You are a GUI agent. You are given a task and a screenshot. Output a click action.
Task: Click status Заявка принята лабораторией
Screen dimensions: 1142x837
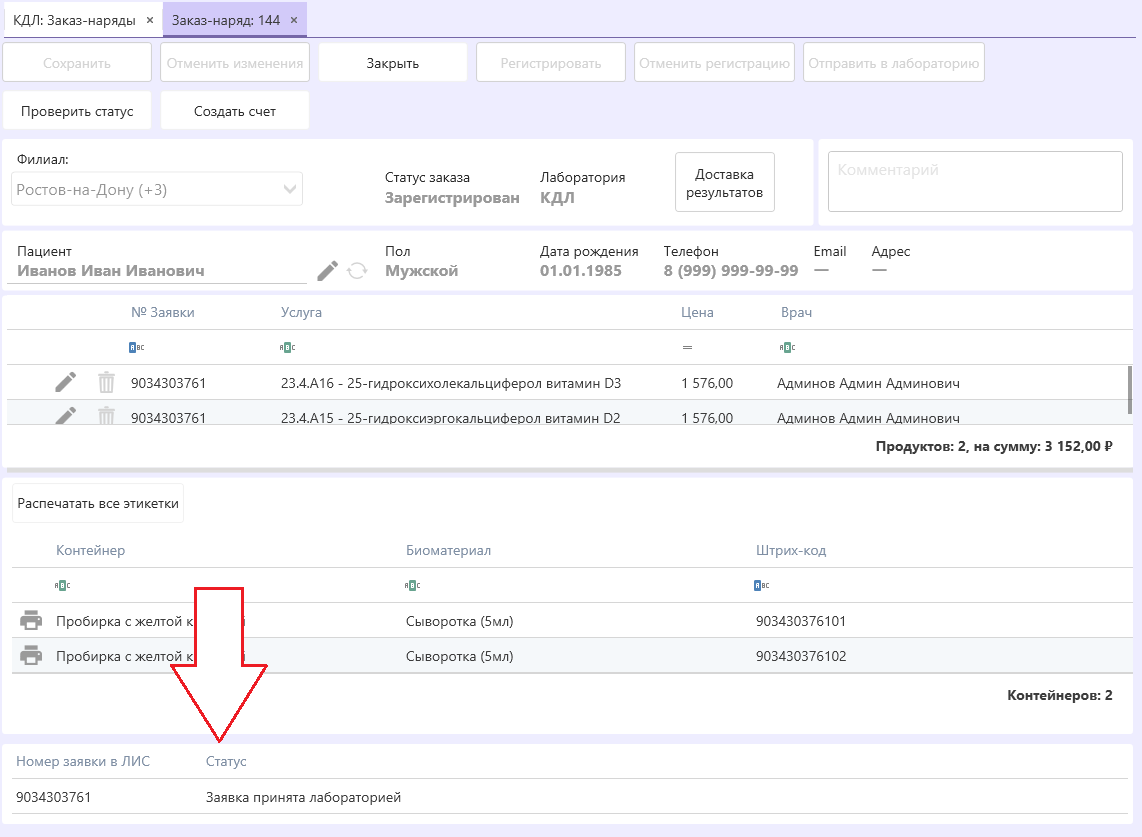303,797
